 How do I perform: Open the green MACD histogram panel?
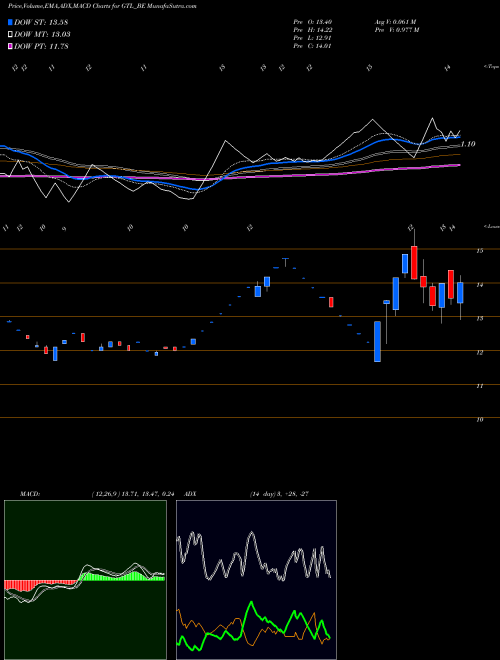85,580
